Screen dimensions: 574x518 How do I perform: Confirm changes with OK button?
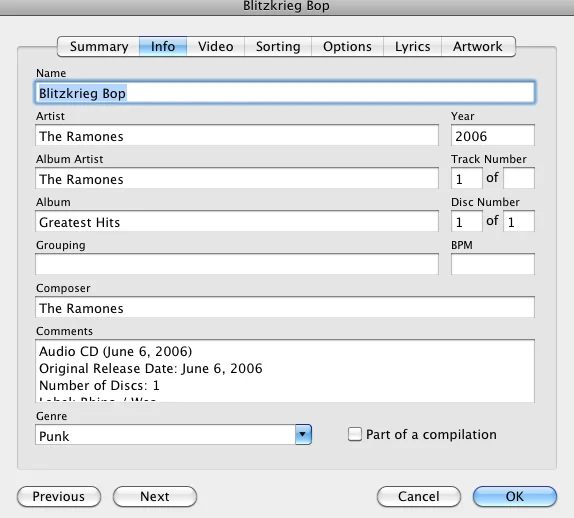tap(515, 496)
